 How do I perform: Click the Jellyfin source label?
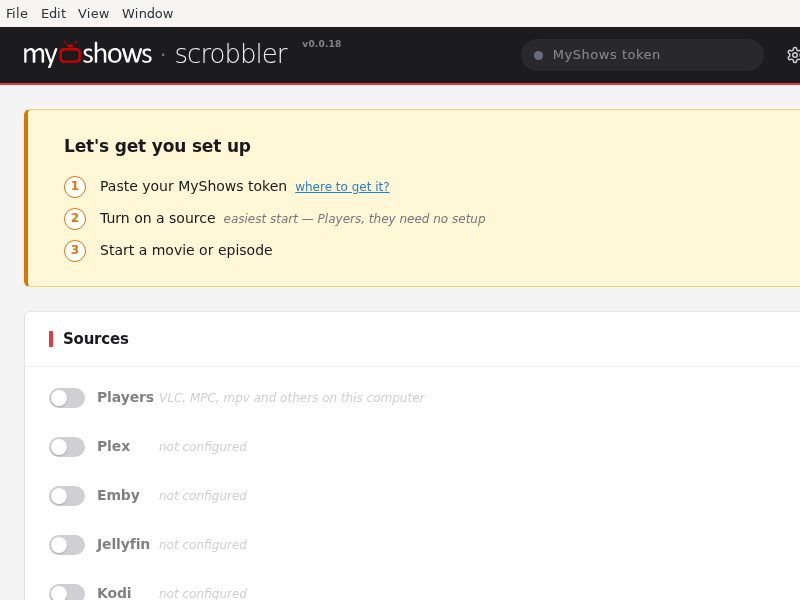[x=123, y=544]
